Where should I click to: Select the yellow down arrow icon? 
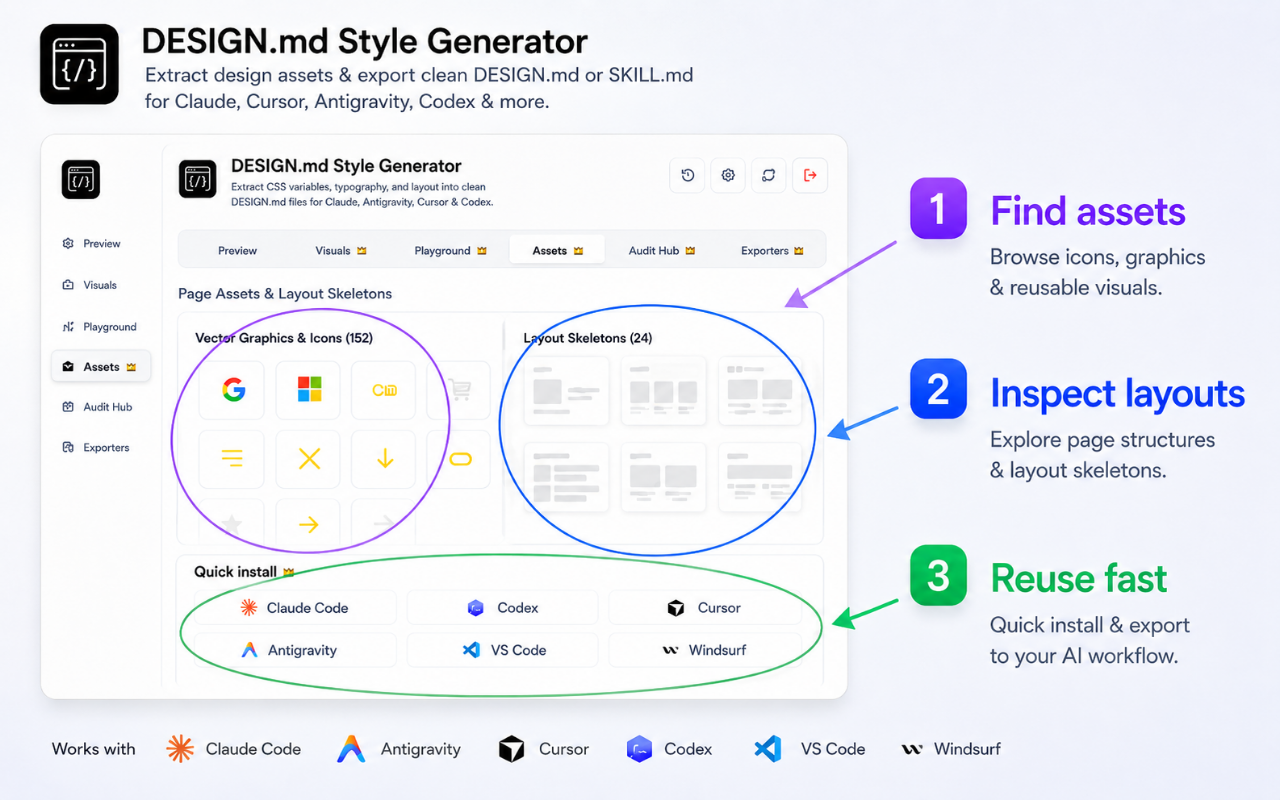coord(385,459)
